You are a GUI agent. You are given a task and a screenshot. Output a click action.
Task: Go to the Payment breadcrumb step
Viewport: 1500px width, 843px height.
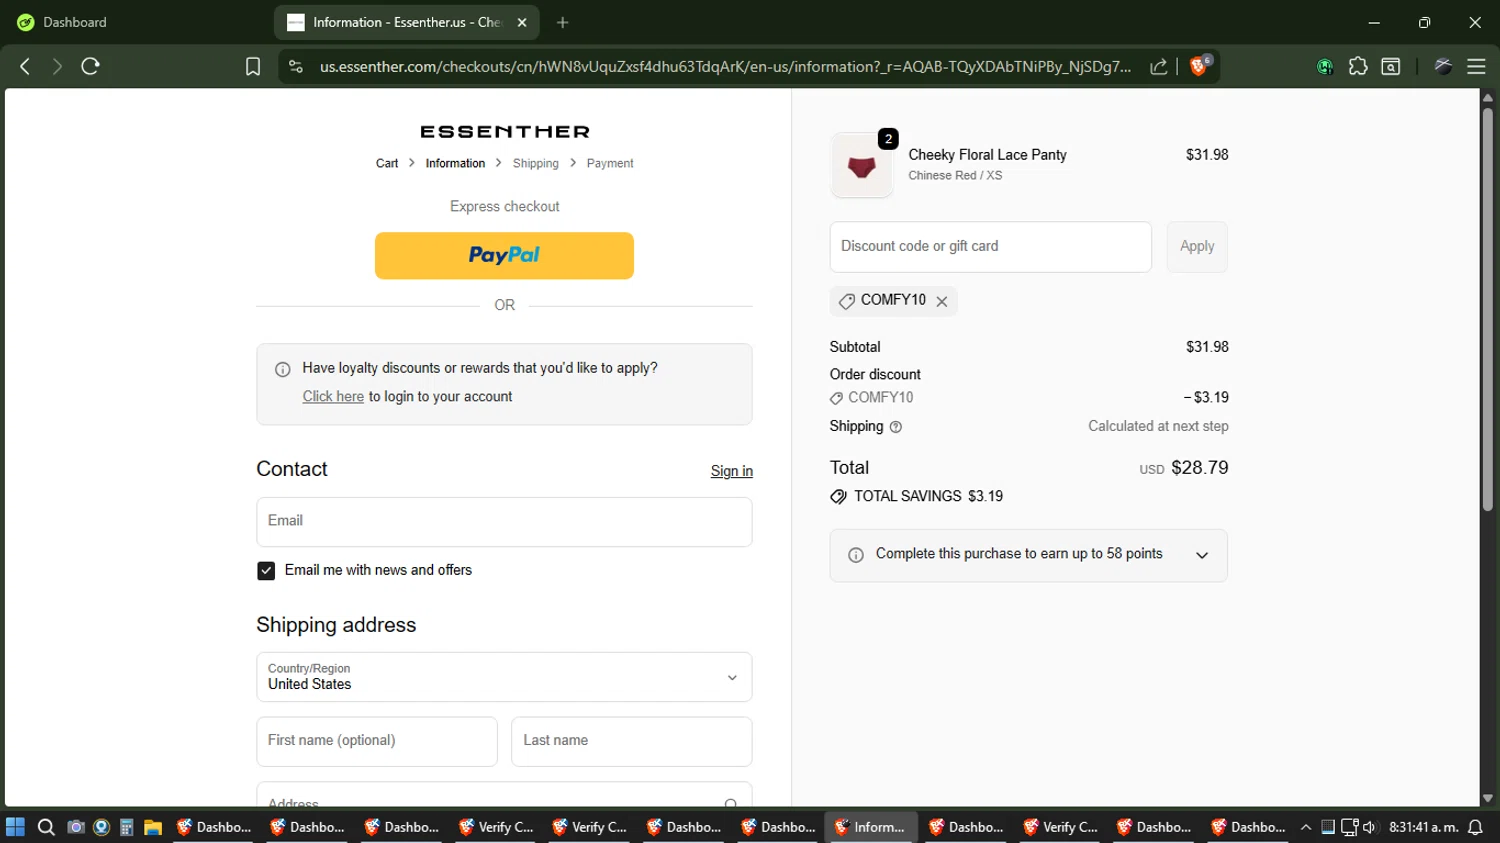coord(610,163)
